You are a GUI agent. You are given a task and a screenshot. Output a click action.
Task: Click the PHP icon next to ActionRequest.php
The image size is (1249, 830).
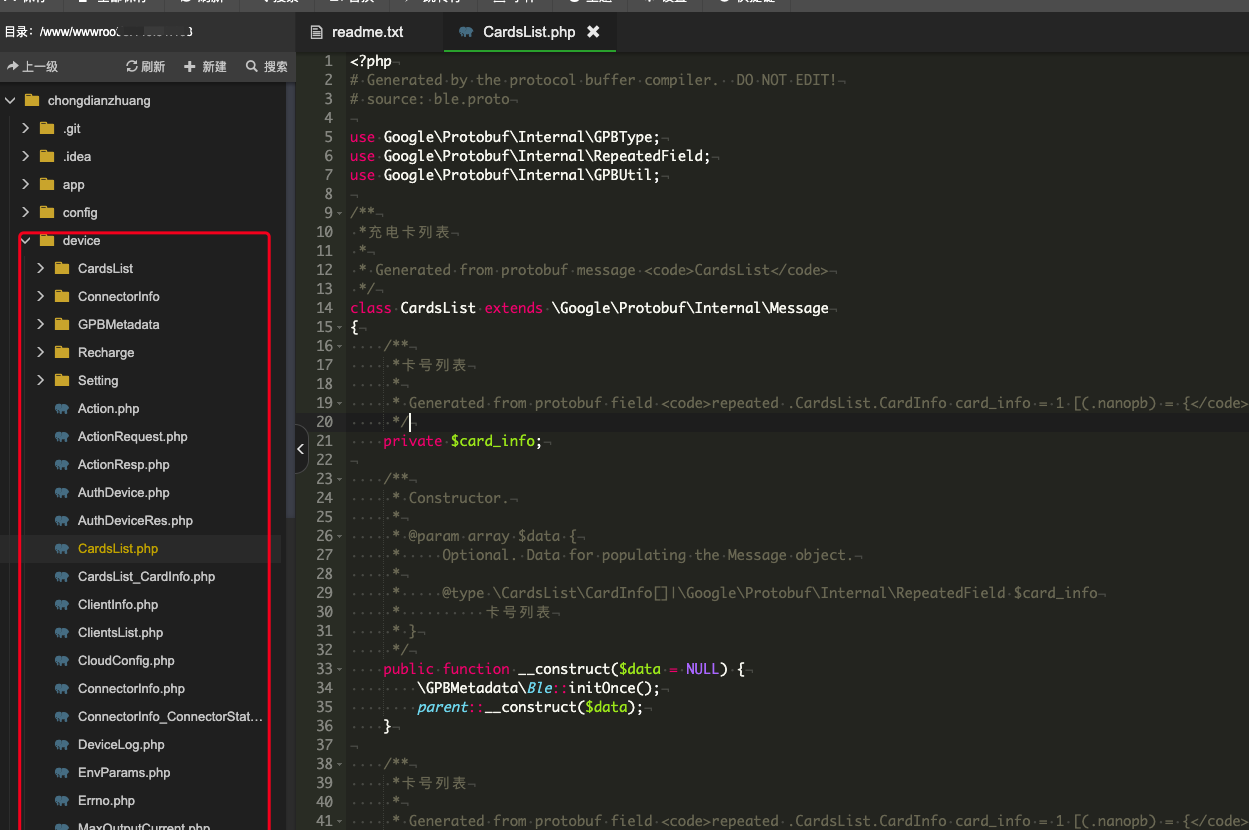(62, 437)
